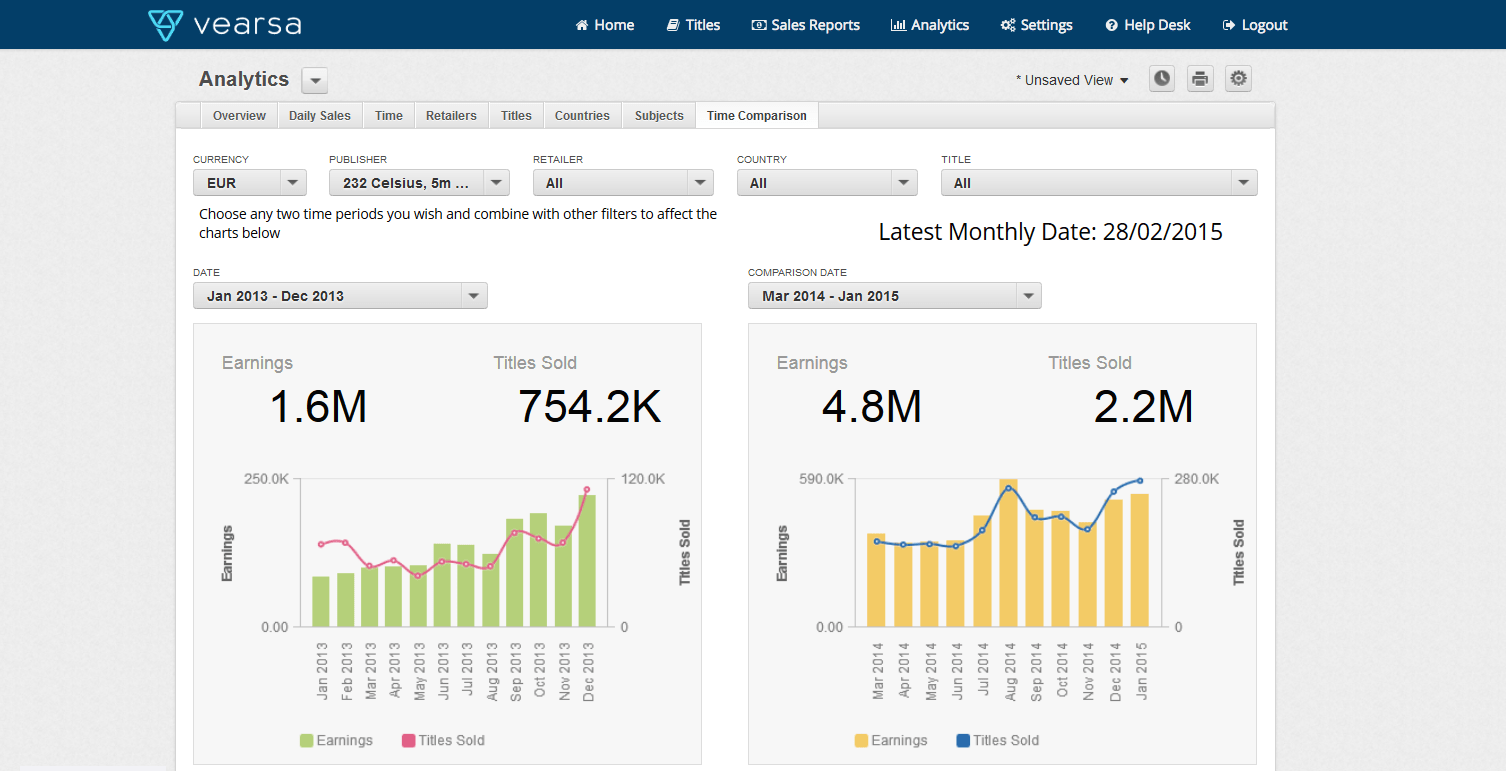Screen dimensions: 1506x771
Task: Click the Vearsa logo icon
Action: (x=165, y=25)
